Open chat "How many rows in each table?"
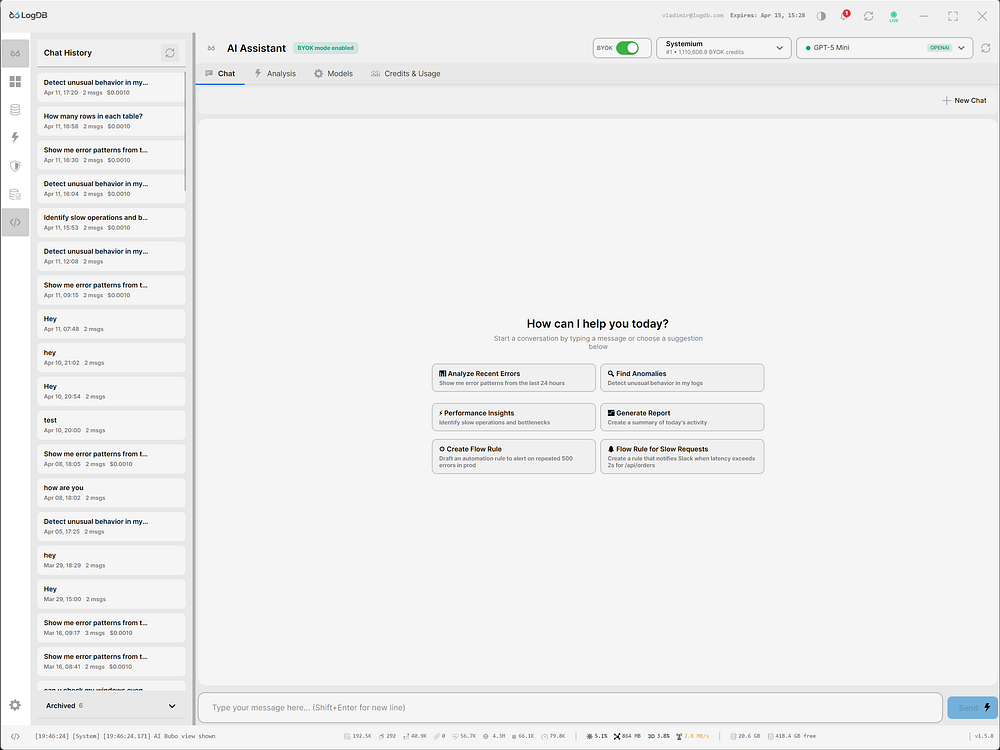This screenshot has width=1000, height=750. pyautogui.click(x=111, y=121)
